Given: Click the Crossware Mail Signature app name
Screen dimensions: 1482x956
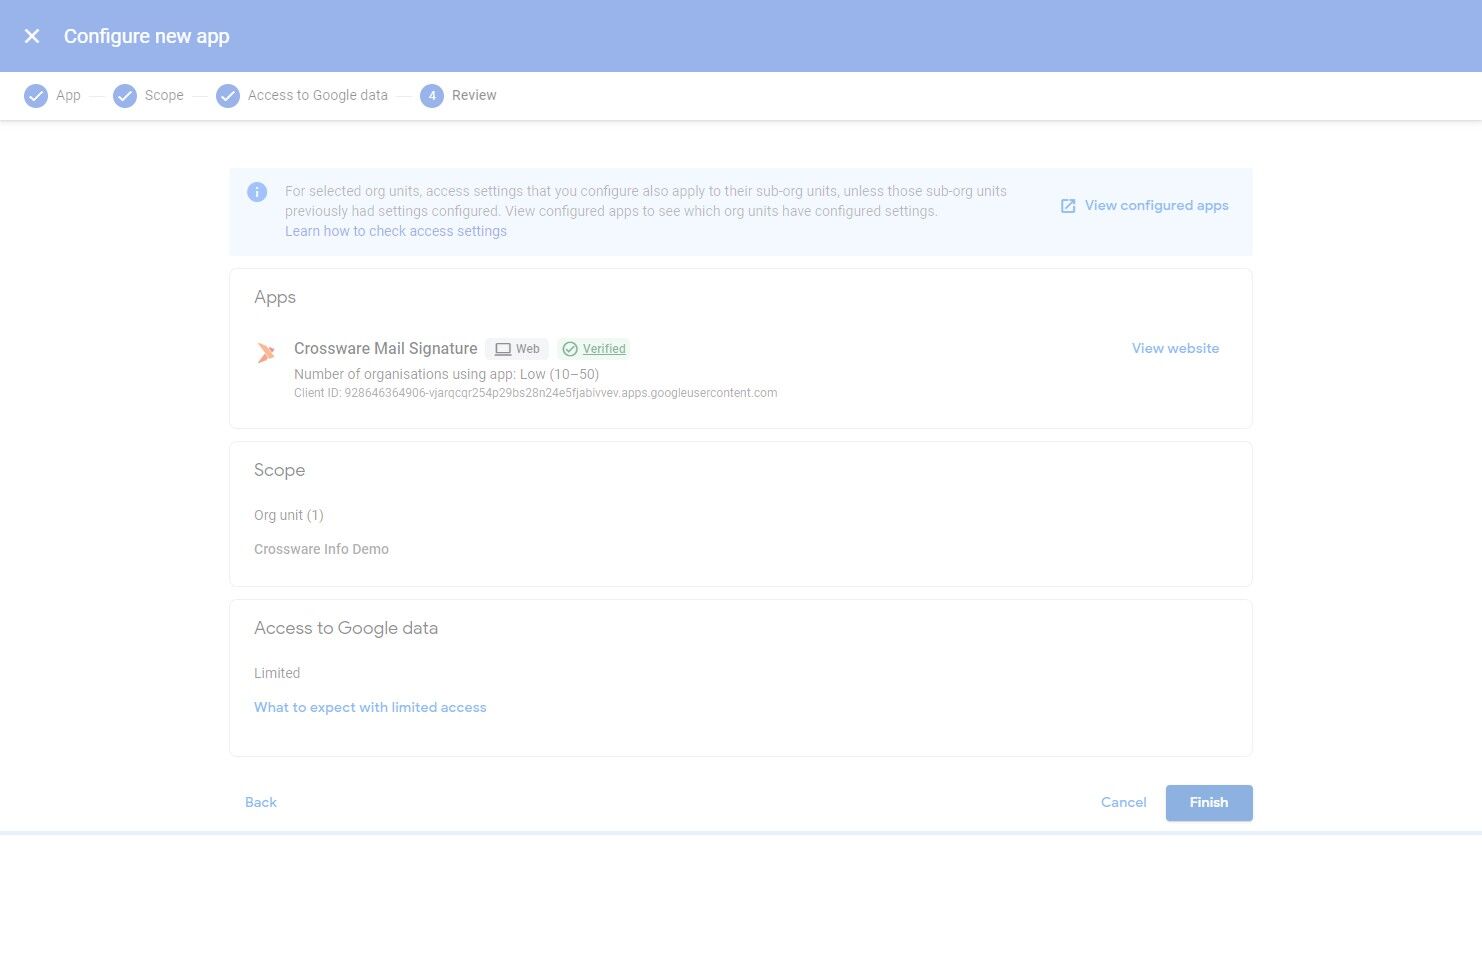Looking at the screenshot, I should click(386, 348).
